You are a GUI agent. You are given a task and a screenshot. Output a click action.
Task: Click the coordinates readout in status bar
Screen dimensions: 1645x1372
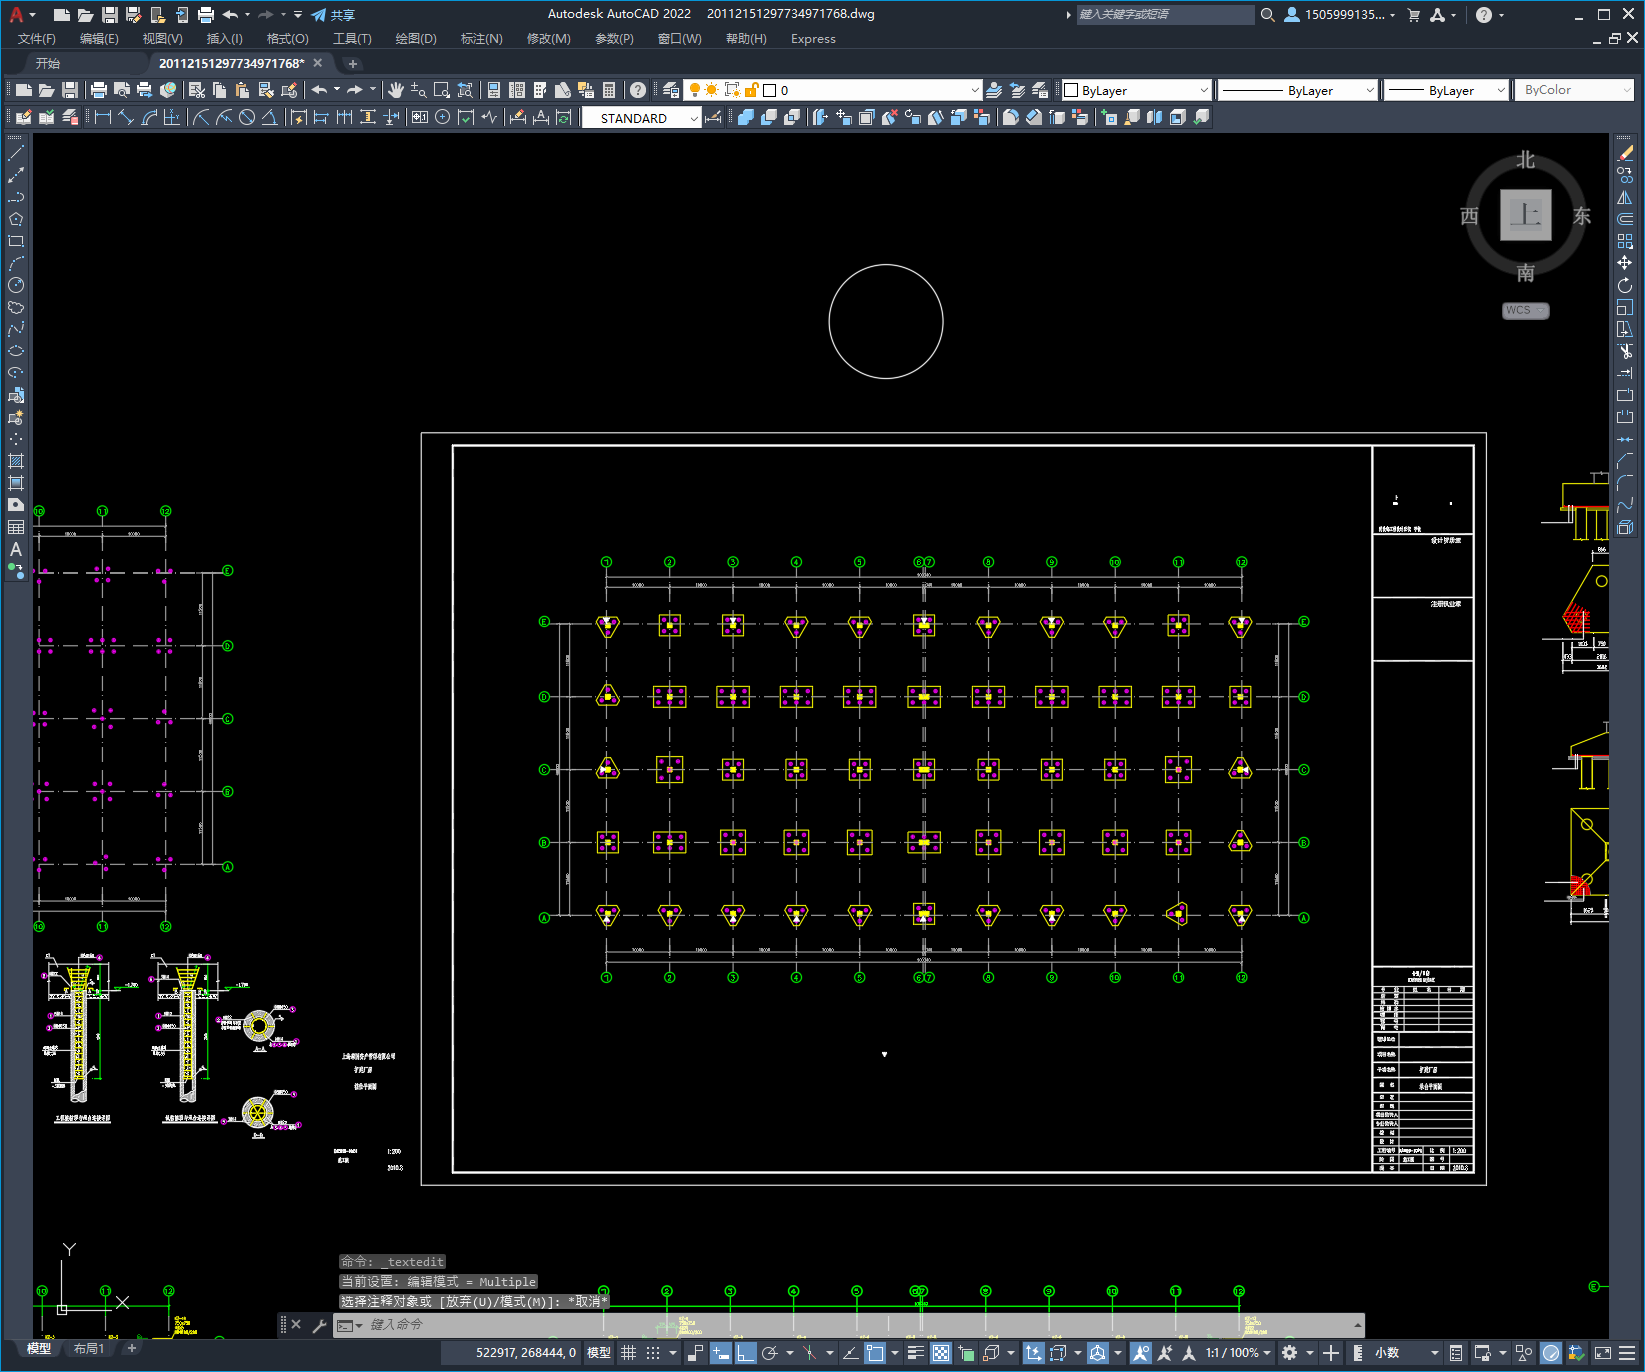click(526, 1353)
